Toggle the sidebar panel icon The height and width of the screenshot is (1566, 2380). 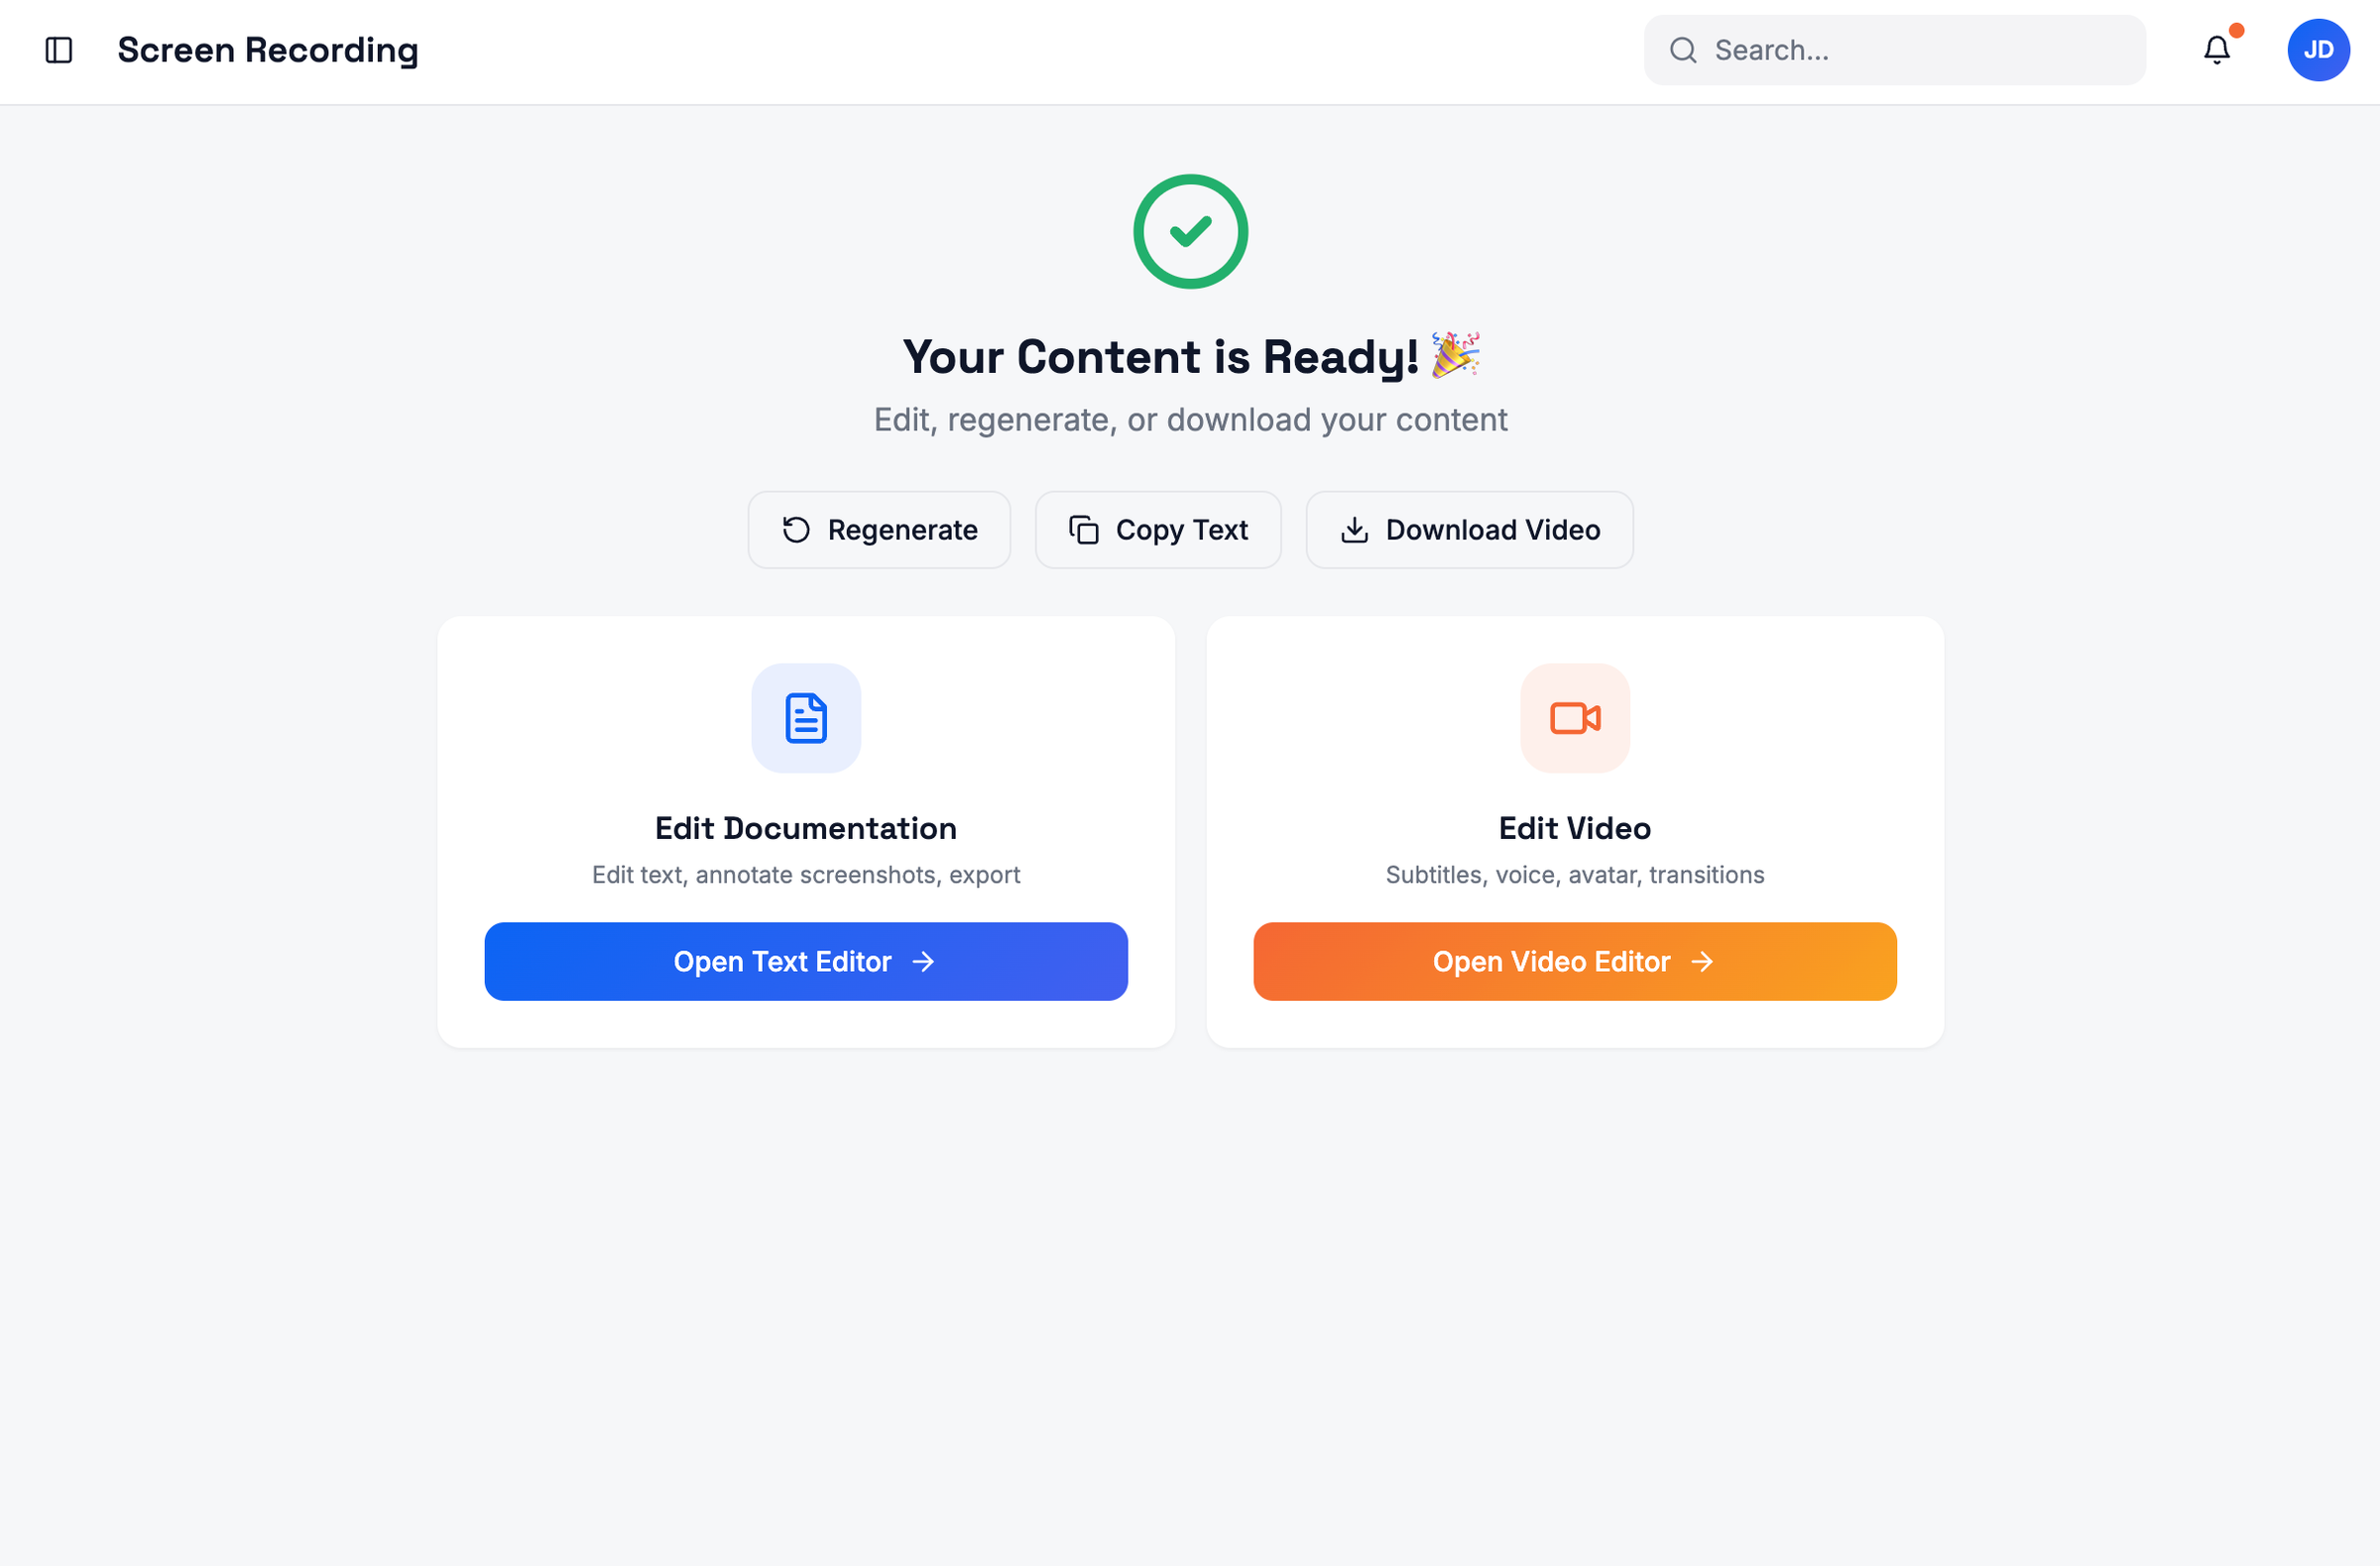click(x=59, y=50)
